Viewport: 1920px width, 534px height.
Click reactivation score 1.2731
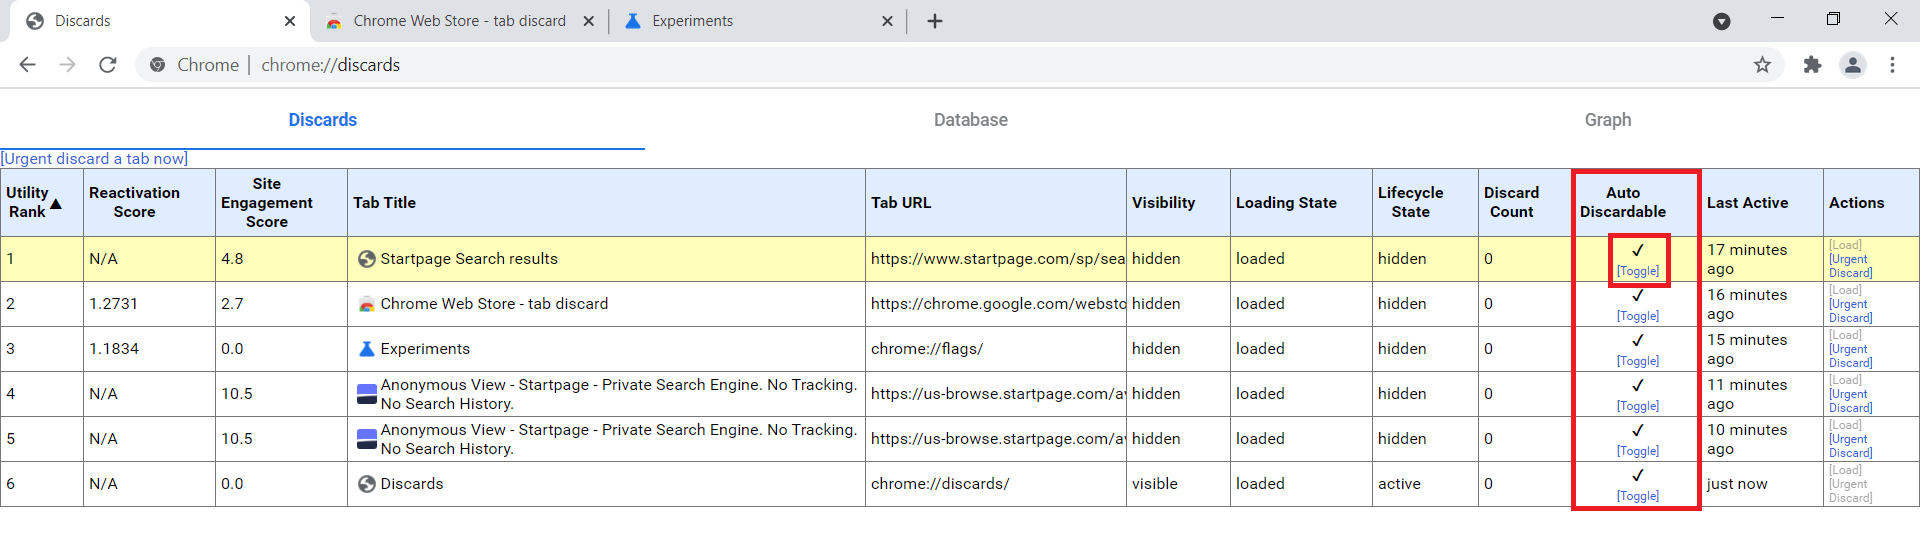[x=149, y=304]
